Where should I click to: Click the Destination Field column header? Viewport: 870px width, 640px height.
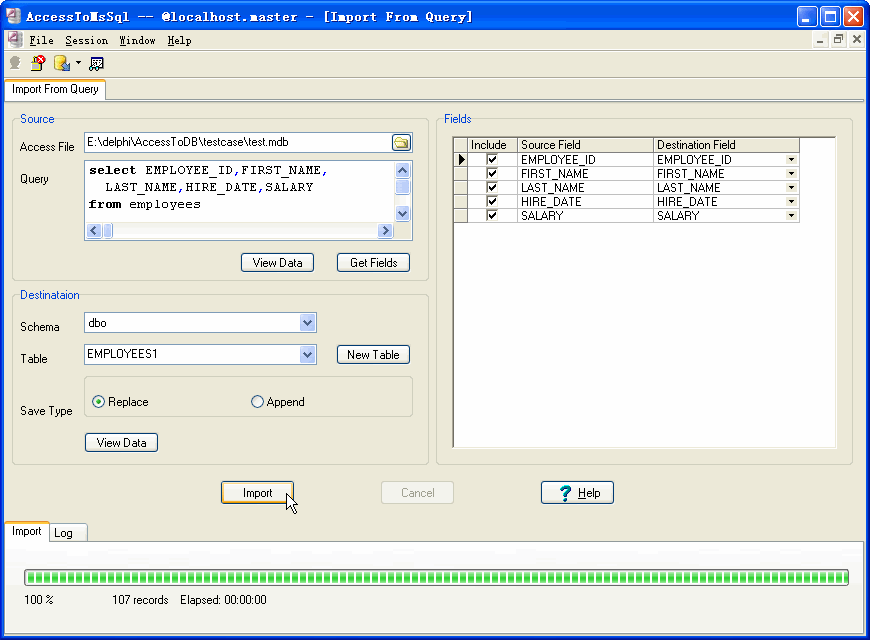pos(726,145)
